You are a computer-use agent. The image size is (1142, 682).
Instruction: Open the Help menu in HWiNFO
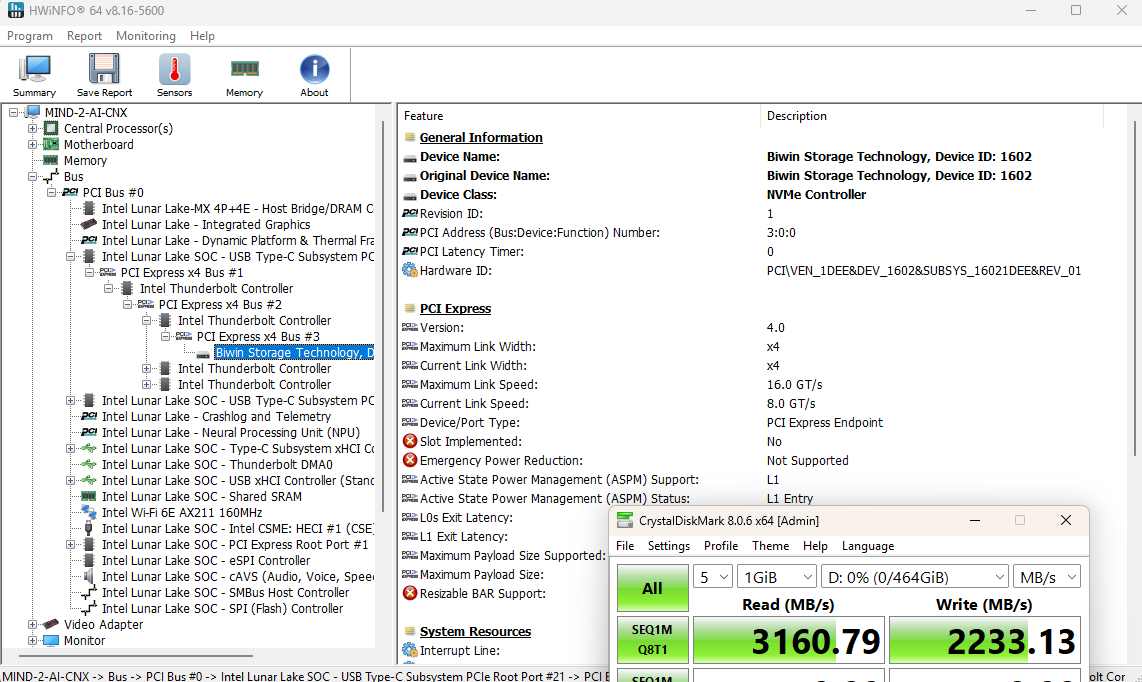point(202,36)
